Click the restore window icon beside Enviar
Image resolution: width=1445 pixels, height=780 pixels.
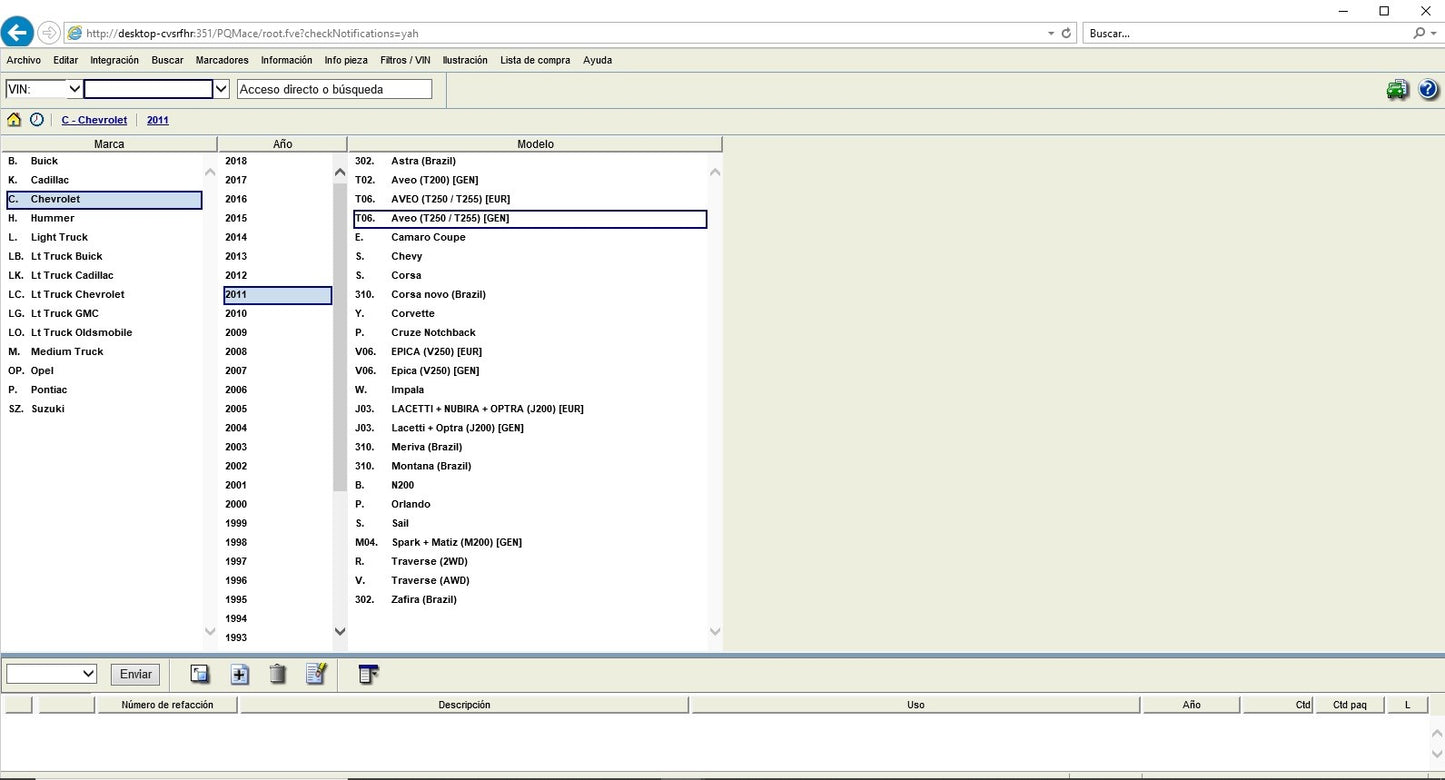tap(200, 674)
